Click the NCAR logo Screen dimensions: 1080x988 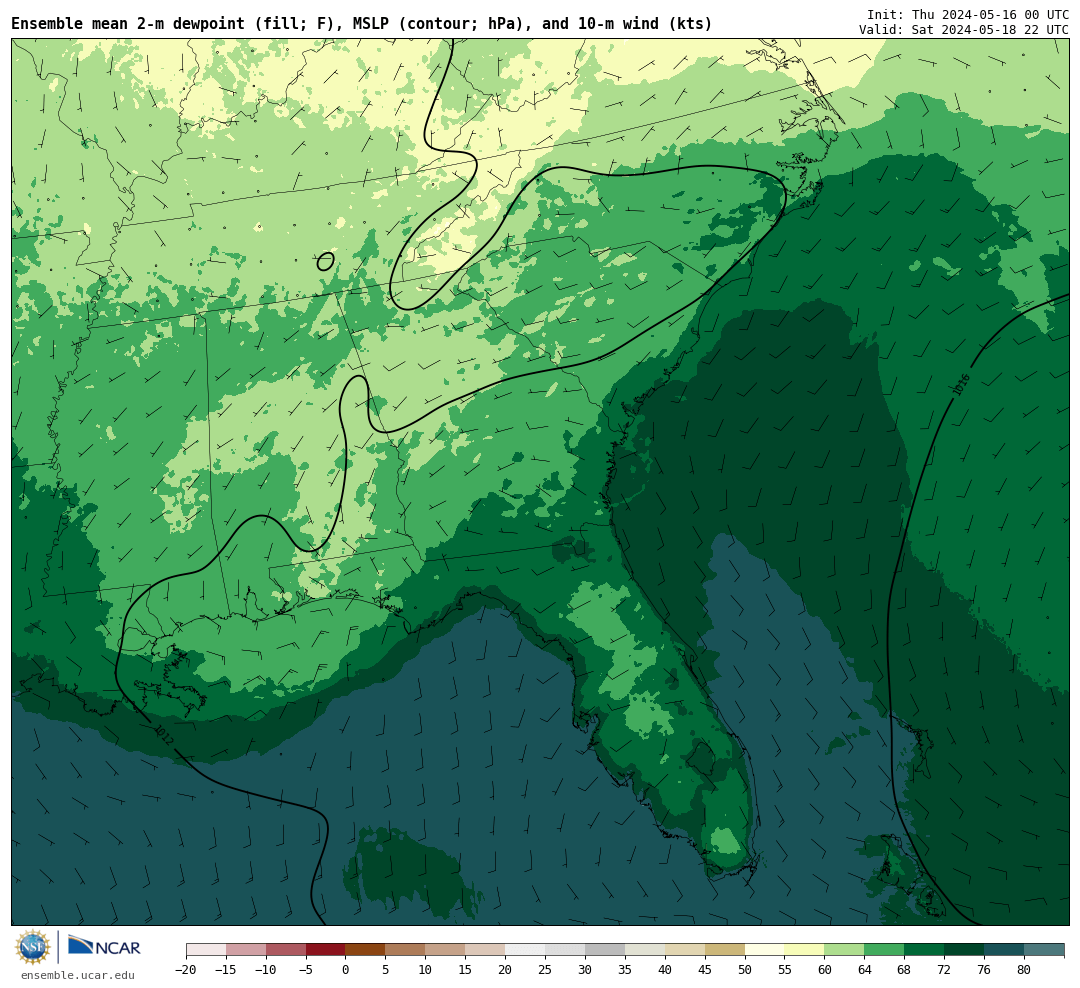pyautogui.click(x=104, y=946)
